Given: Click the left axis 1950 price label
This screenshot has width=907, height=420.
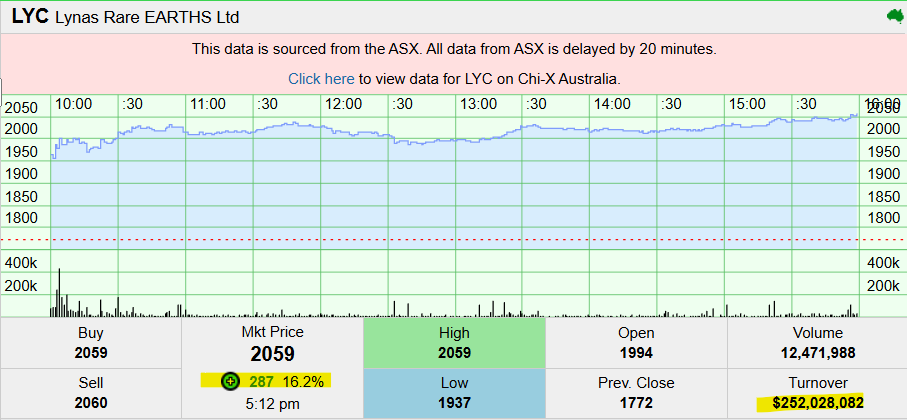Looking at the screenshot, I should point(21,152).
